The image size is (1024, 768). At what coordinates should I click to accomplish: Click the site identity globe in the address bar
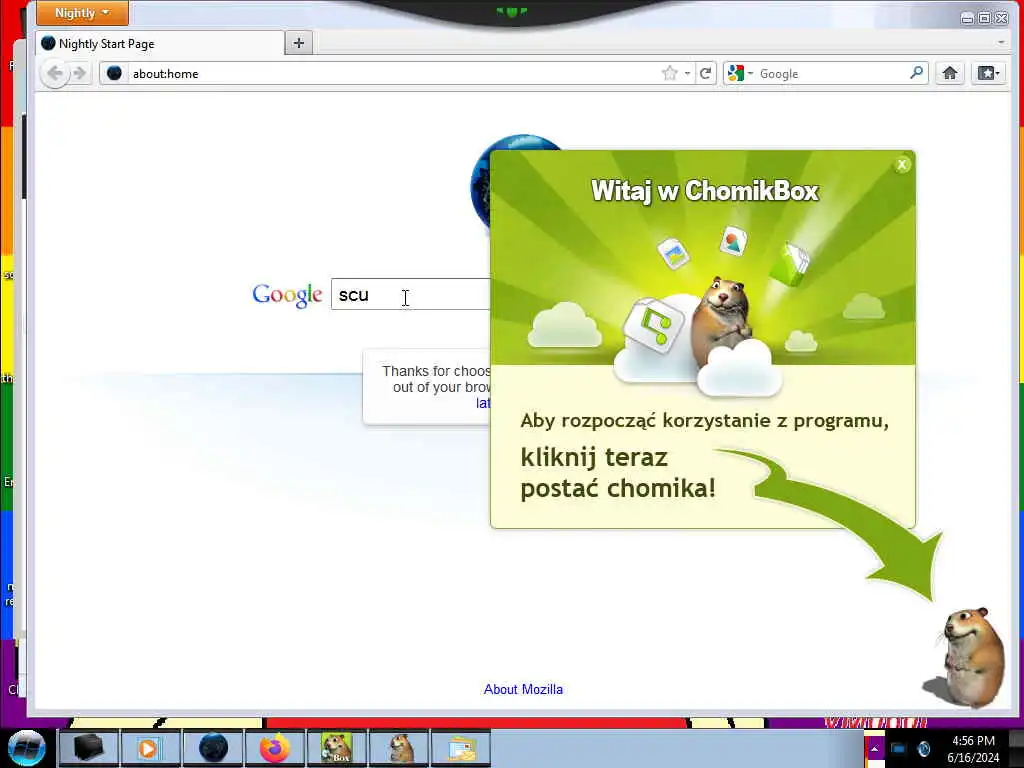click(114, 73)
